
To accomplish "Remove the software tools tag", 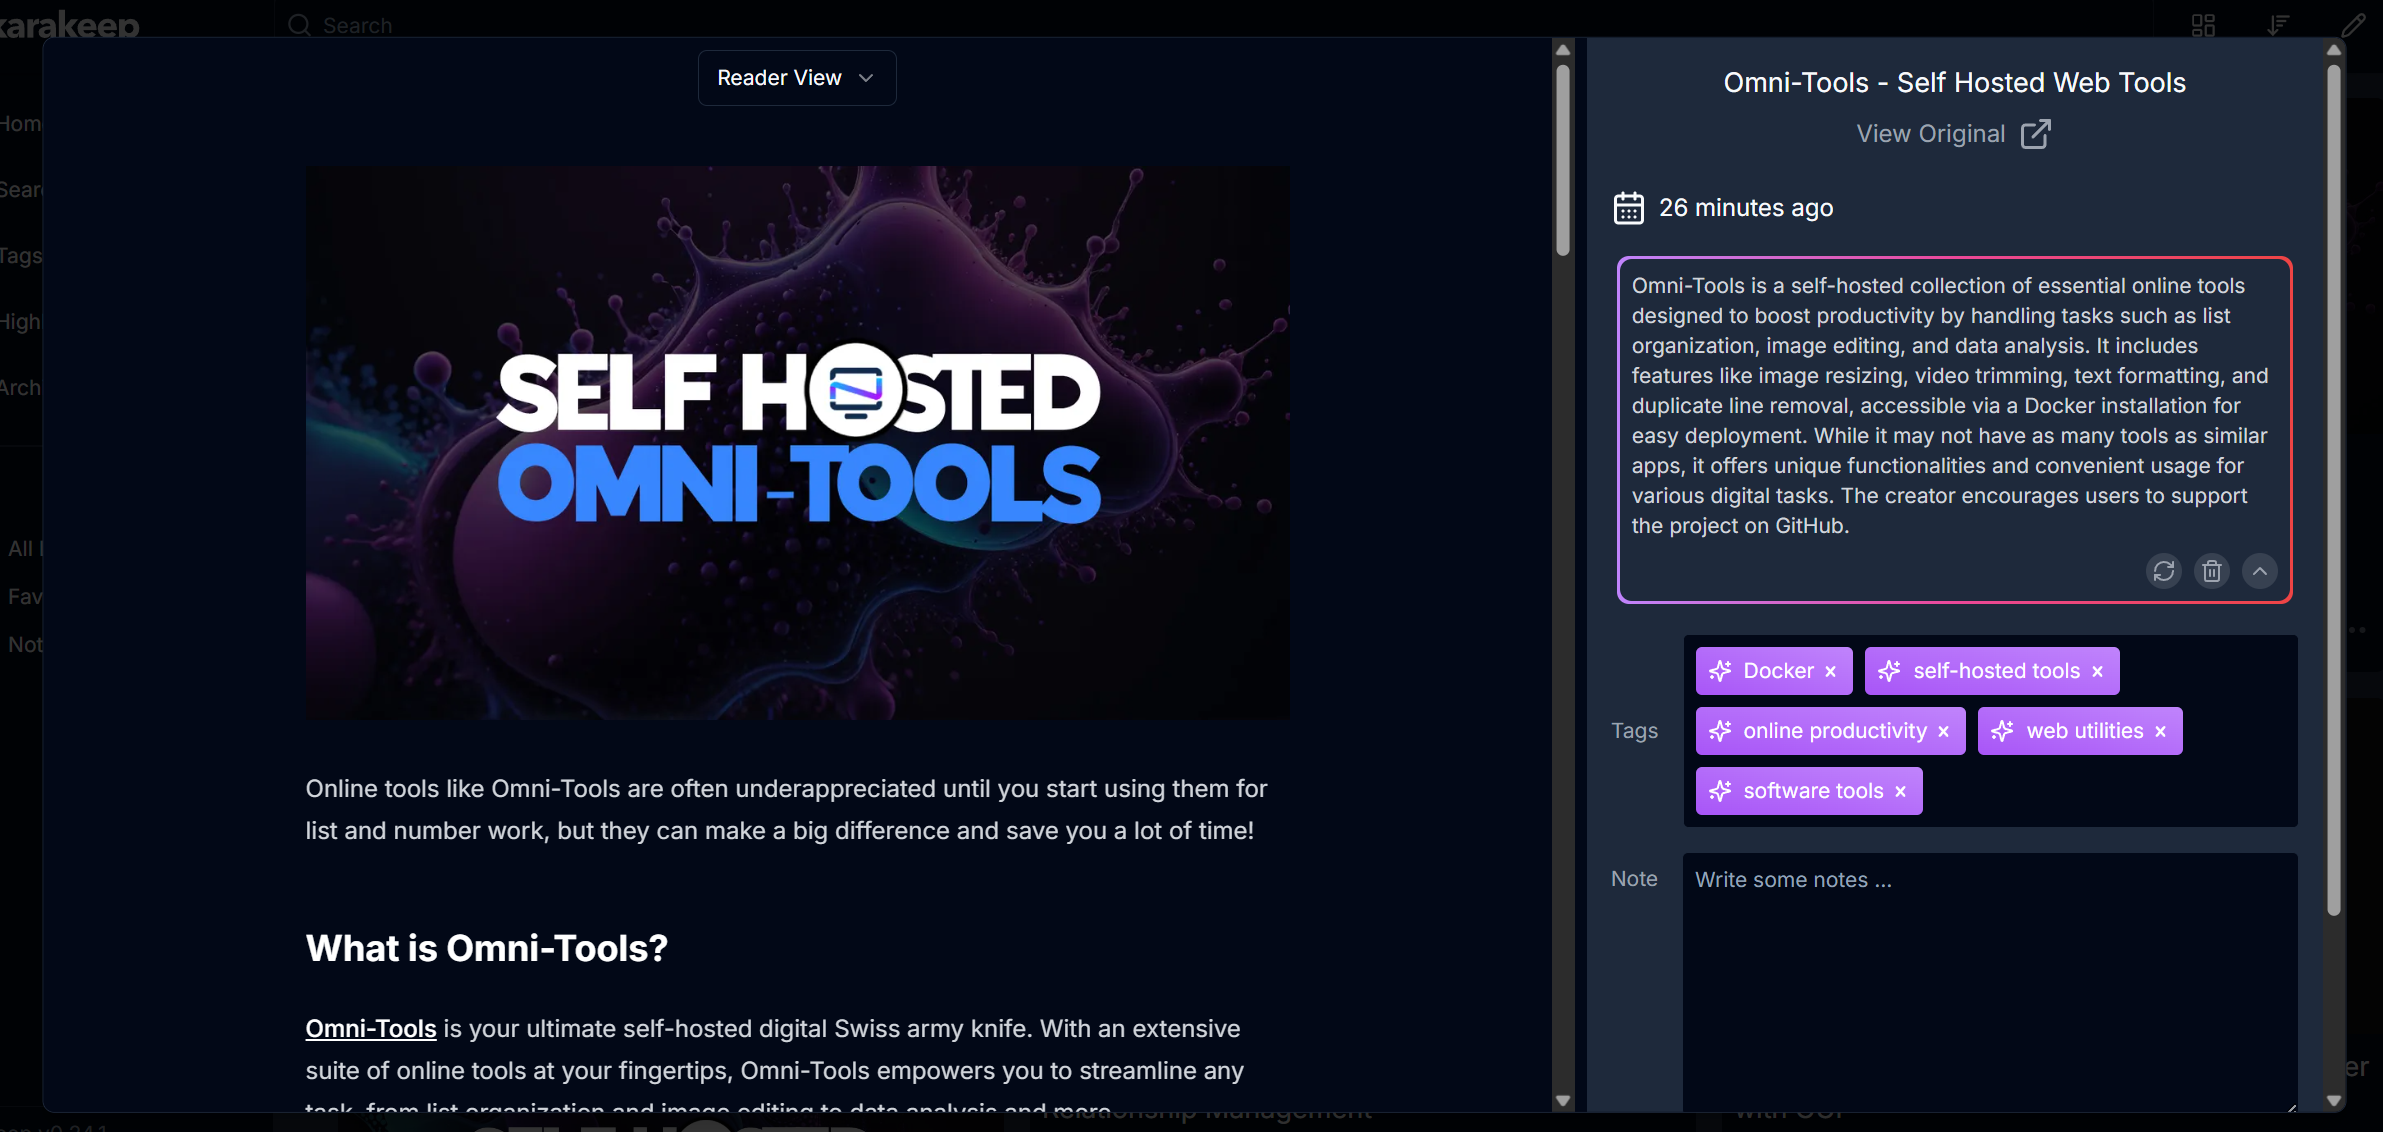I will coord(1900,792).
